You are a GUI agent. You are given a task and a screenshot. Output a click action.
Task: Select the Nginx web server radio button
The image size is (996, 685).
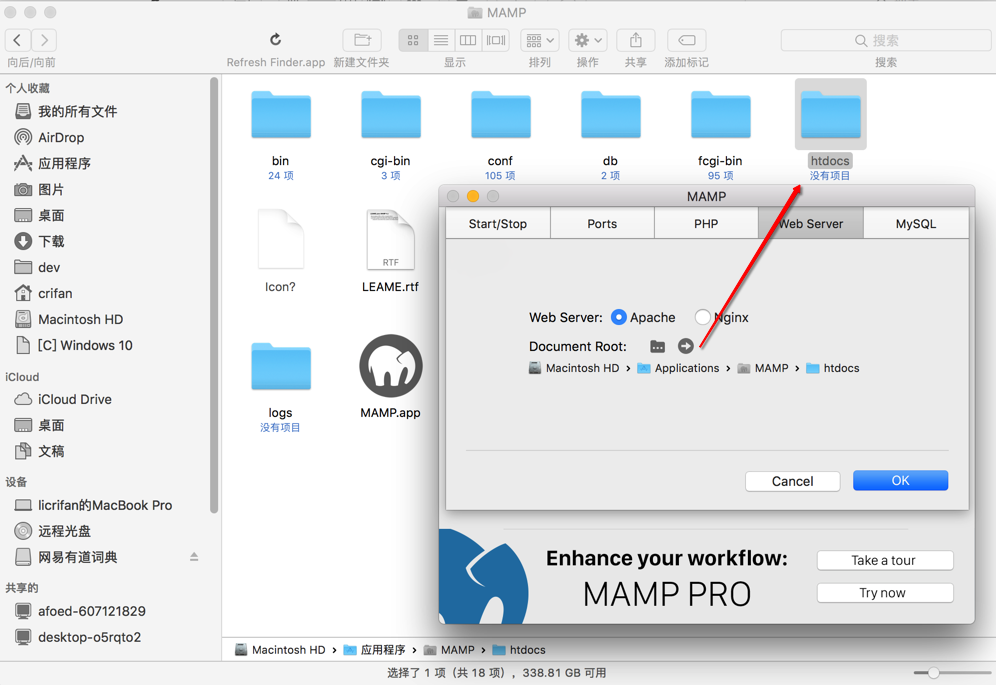[703, 317]
